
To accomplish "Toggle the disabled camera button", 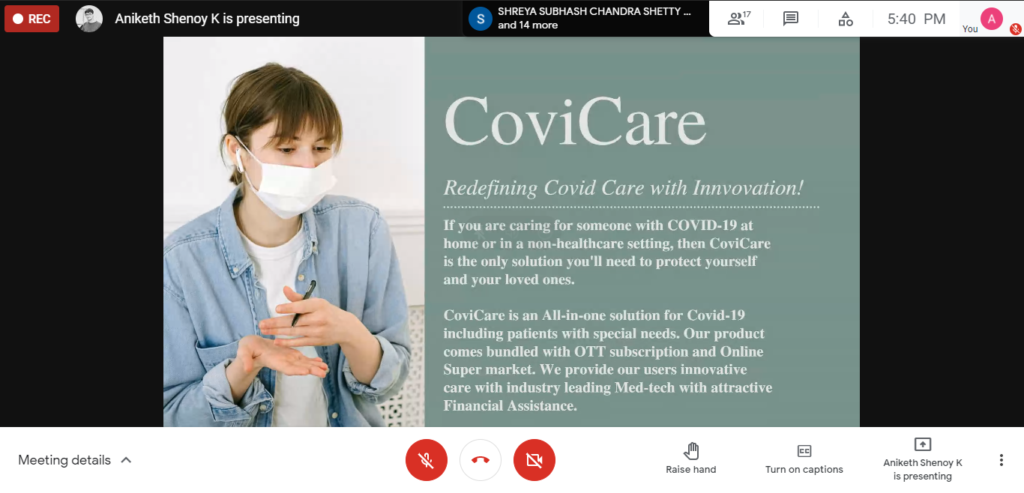I will [534, 460].
